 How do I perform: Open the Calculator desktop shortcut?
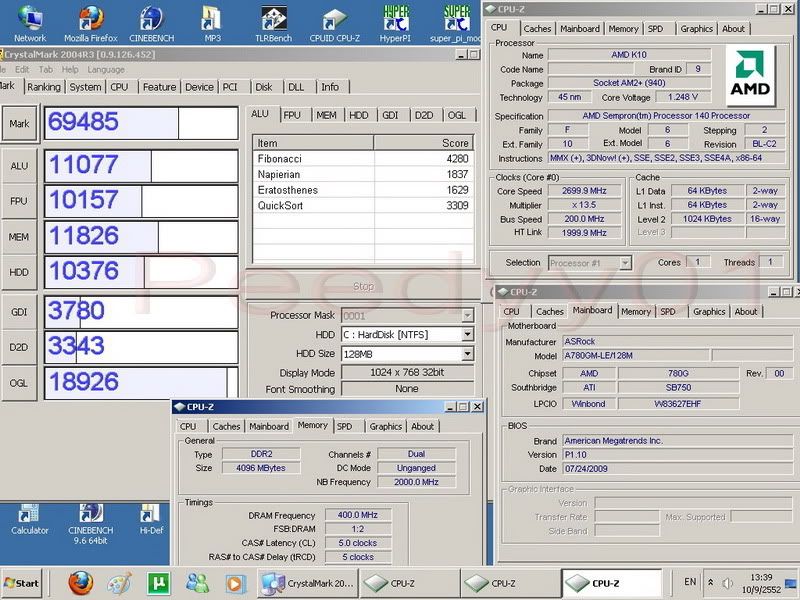(30, 520)
